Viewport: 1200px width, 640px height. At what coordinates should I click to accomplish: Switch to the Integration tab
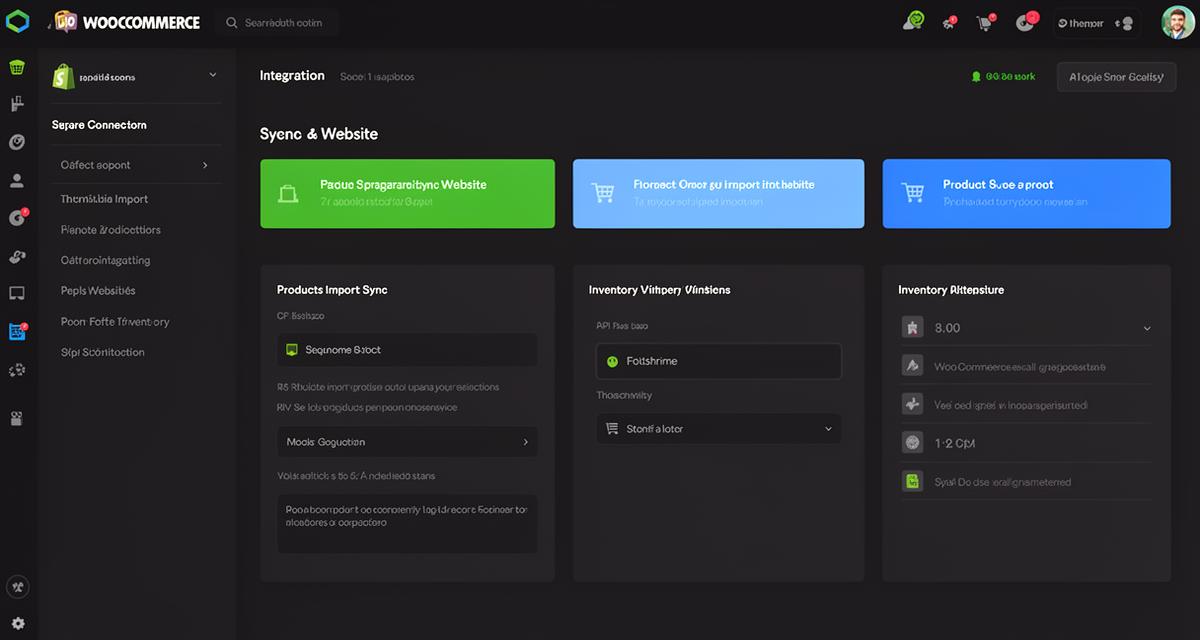coord(292,76)
